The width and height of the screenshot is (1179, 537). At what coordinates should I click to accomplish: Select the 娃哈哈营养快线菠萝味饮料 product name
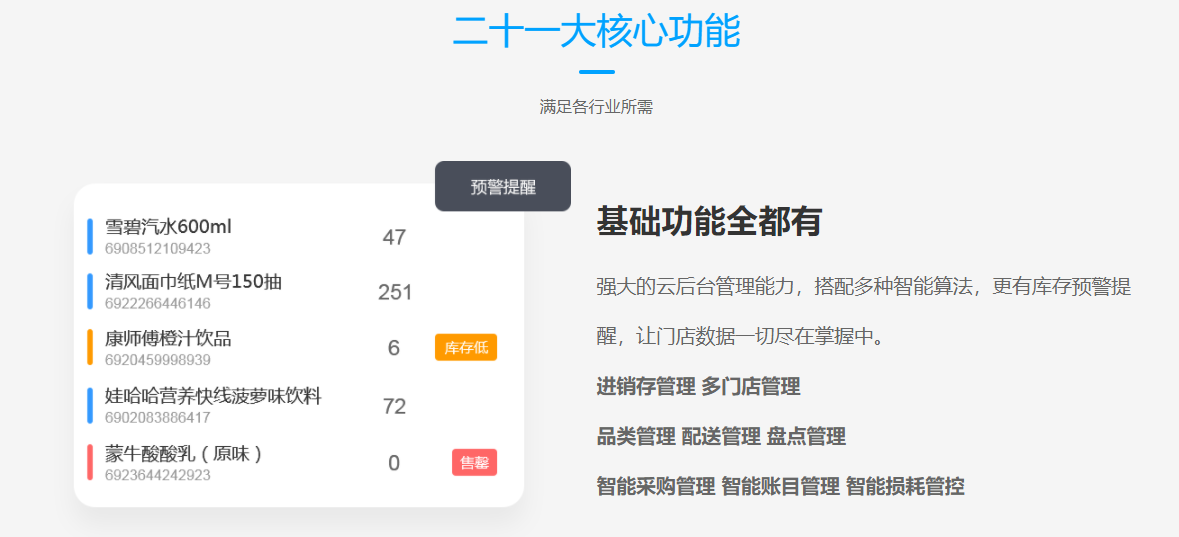pos(213,396)
